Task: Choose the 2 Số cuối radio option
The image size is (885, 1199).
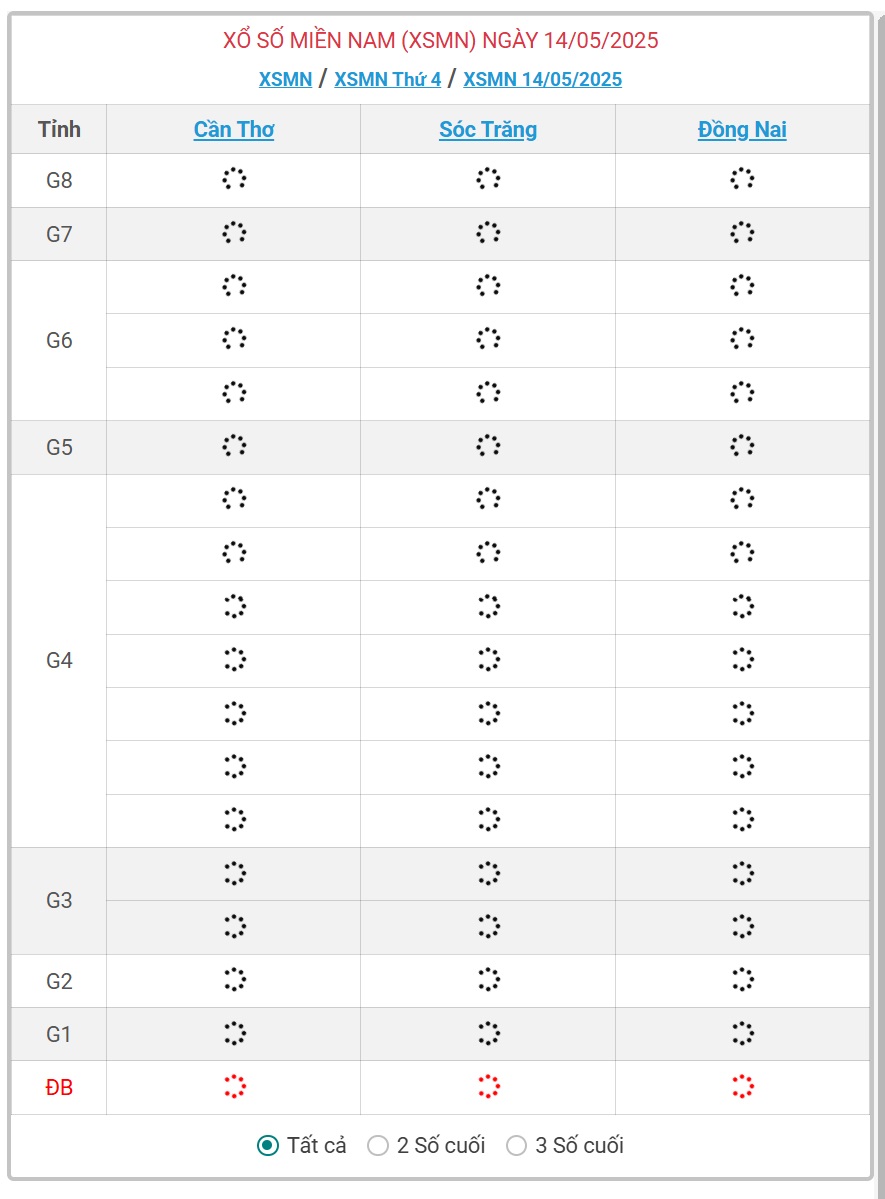Action: (x=378, y=1146)
